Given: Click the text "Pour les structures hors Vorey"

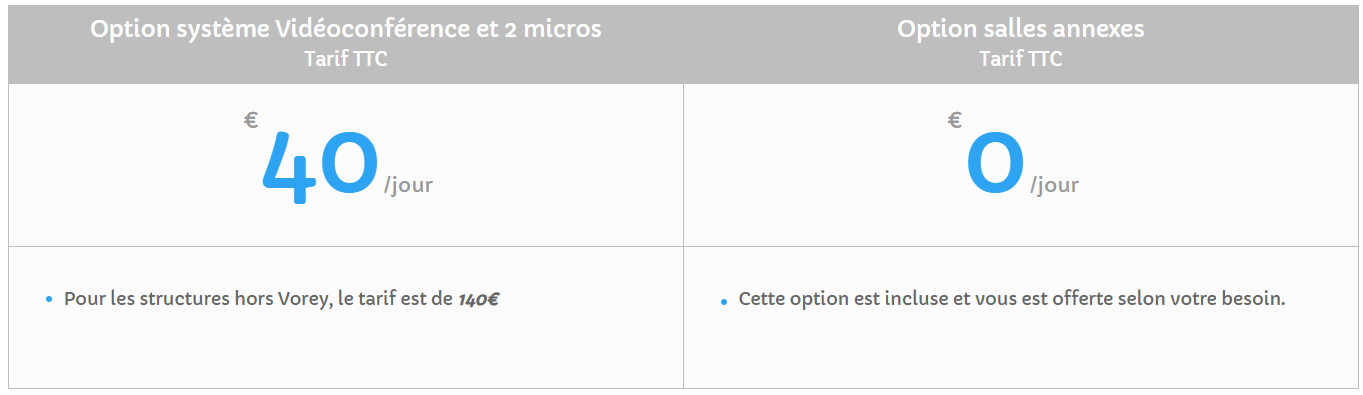Looking at the screenshot, I should tap(195, 299).
